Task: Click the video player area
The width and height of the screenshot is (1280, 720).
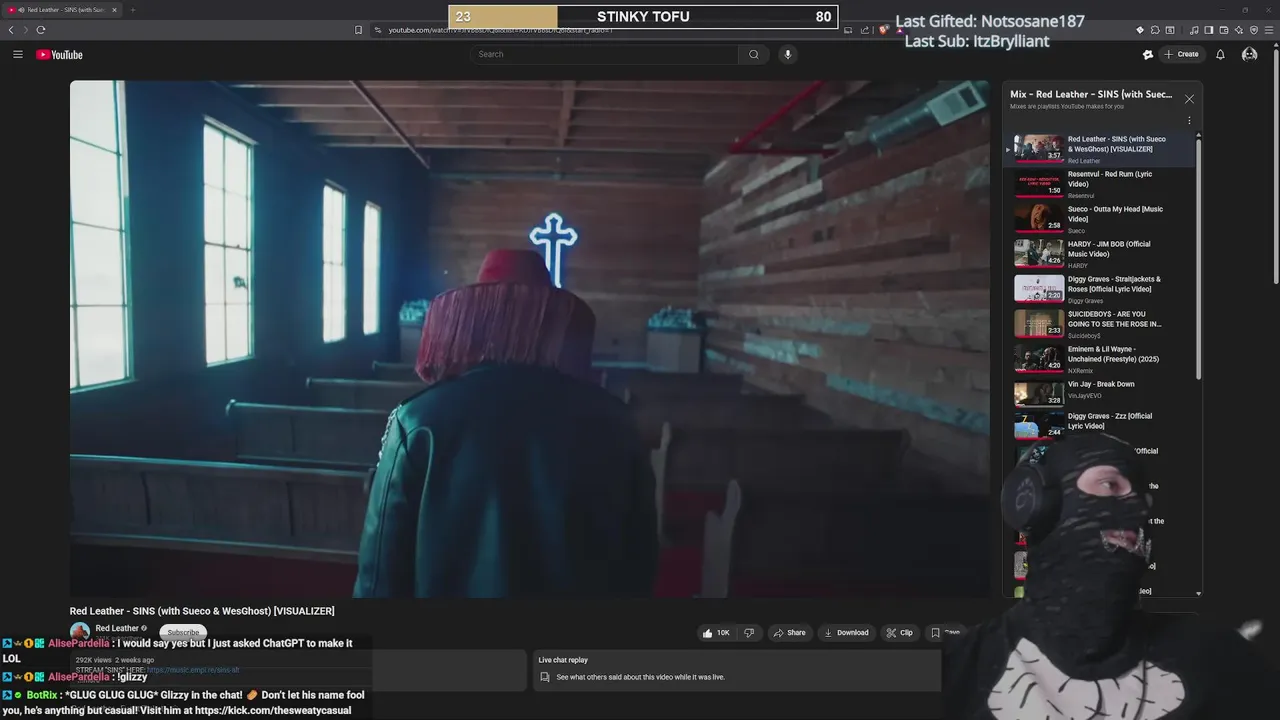Action: tap(529, 339)
